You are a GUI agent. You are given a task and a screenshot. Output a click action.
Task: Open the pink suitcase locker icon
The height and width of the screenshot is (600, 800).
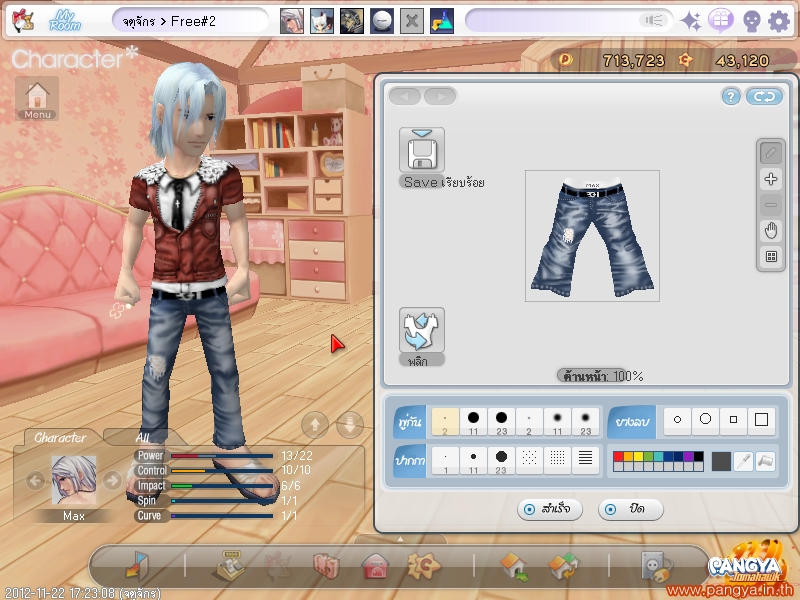pyautogui.click(x=327, y=566)
